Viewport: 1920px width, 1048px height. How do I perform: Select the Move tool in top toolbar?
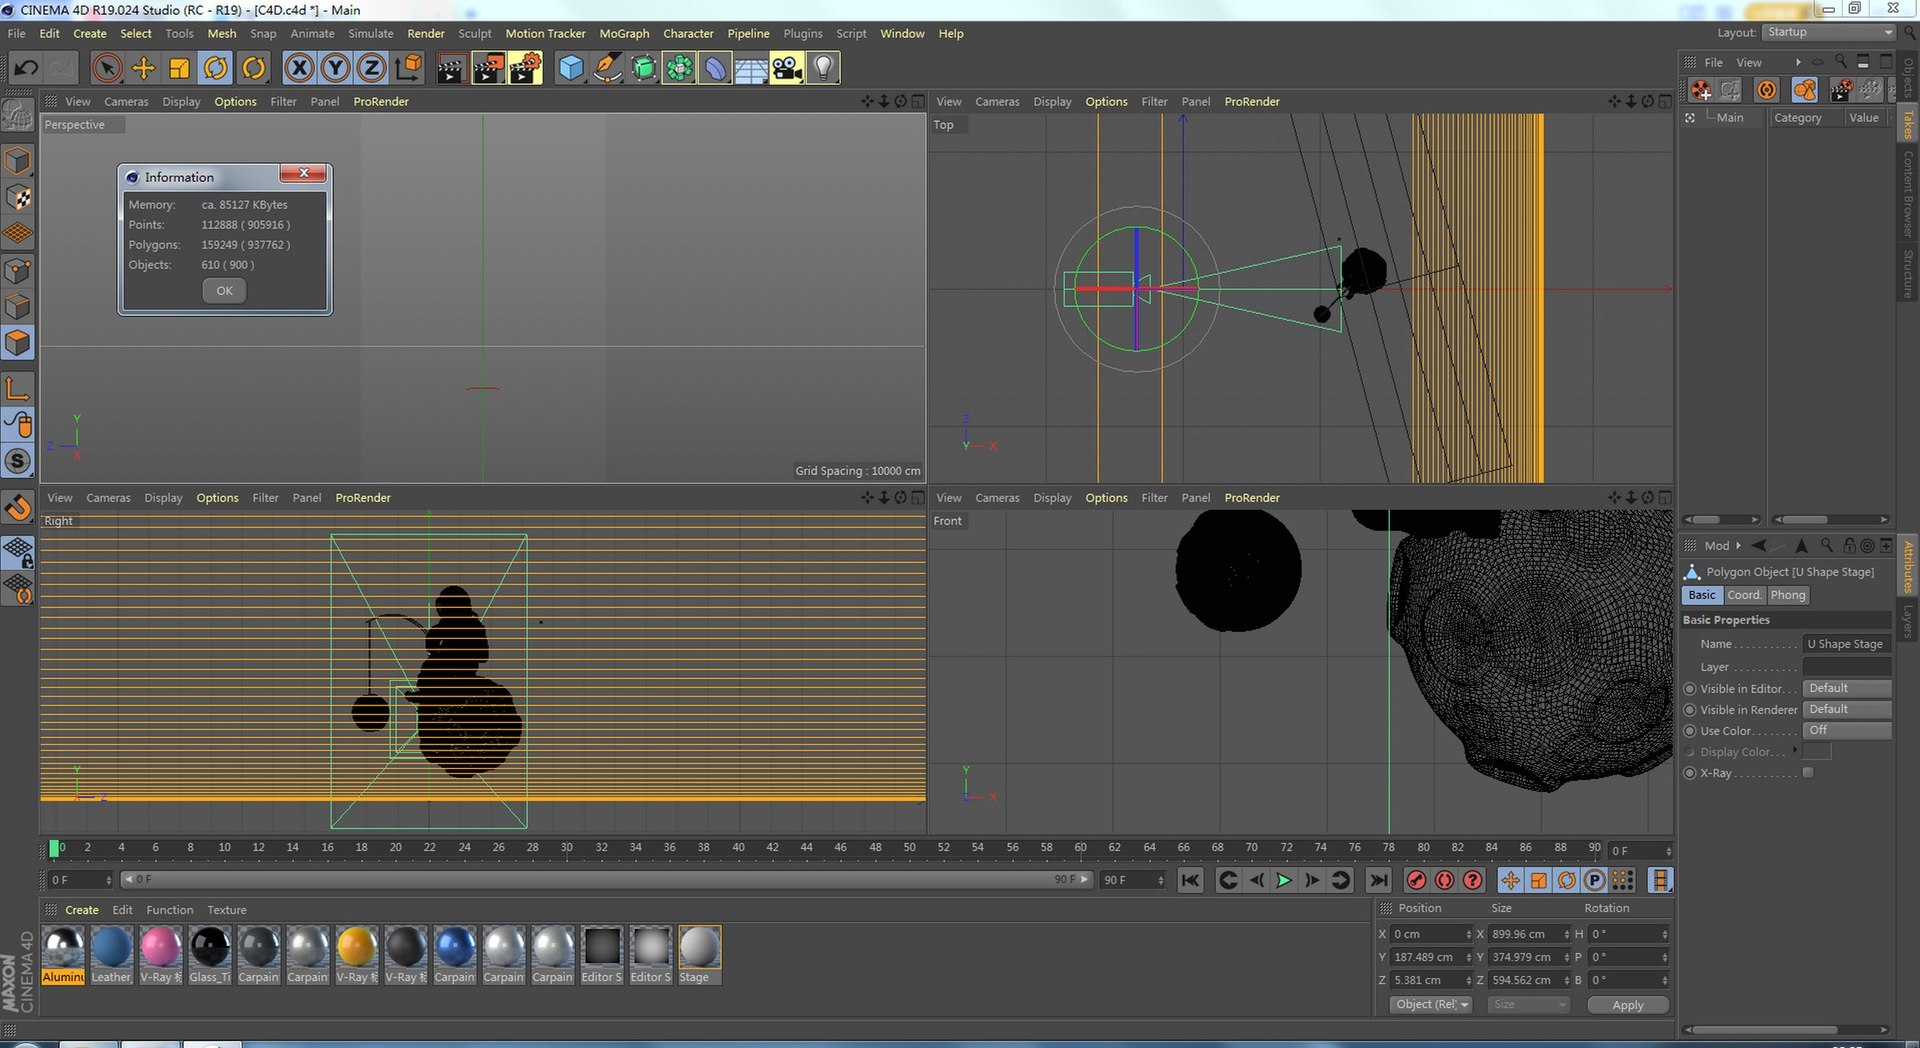pyautogui.click(x=144, y=68)
